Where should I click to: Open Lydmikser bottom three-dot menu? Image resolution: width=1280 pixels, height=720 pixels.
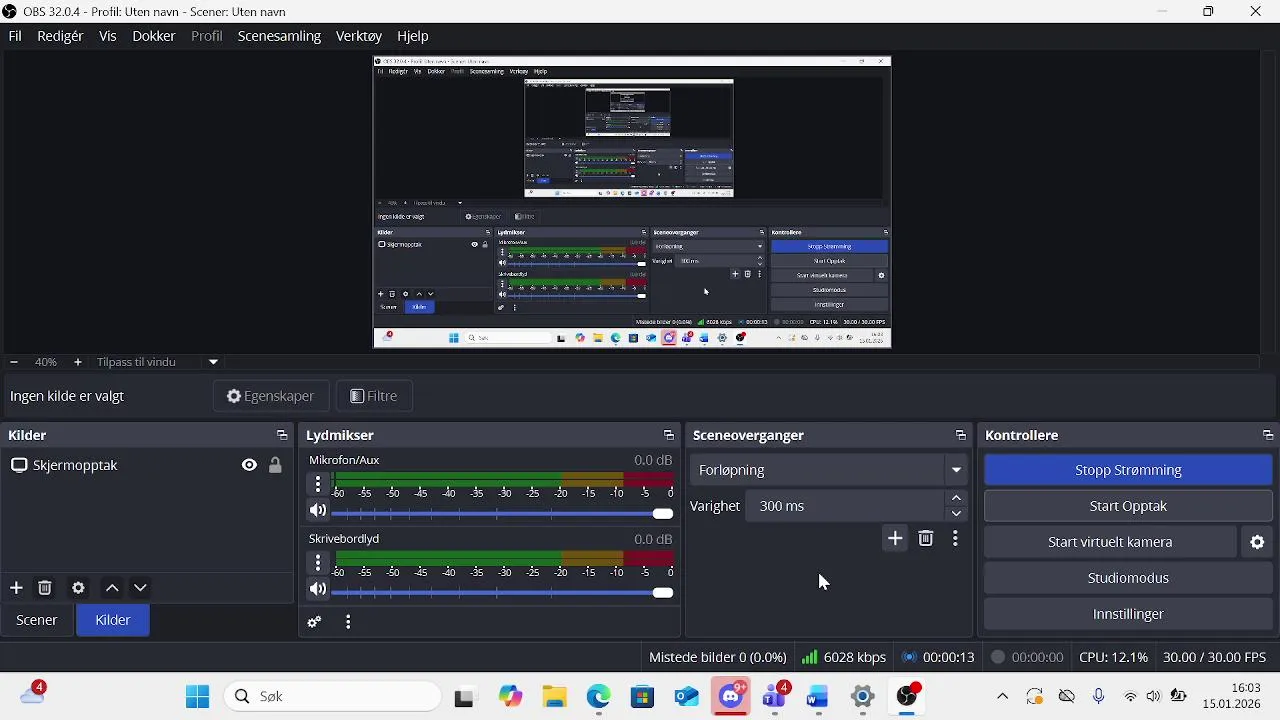click(x=348, y=622)
